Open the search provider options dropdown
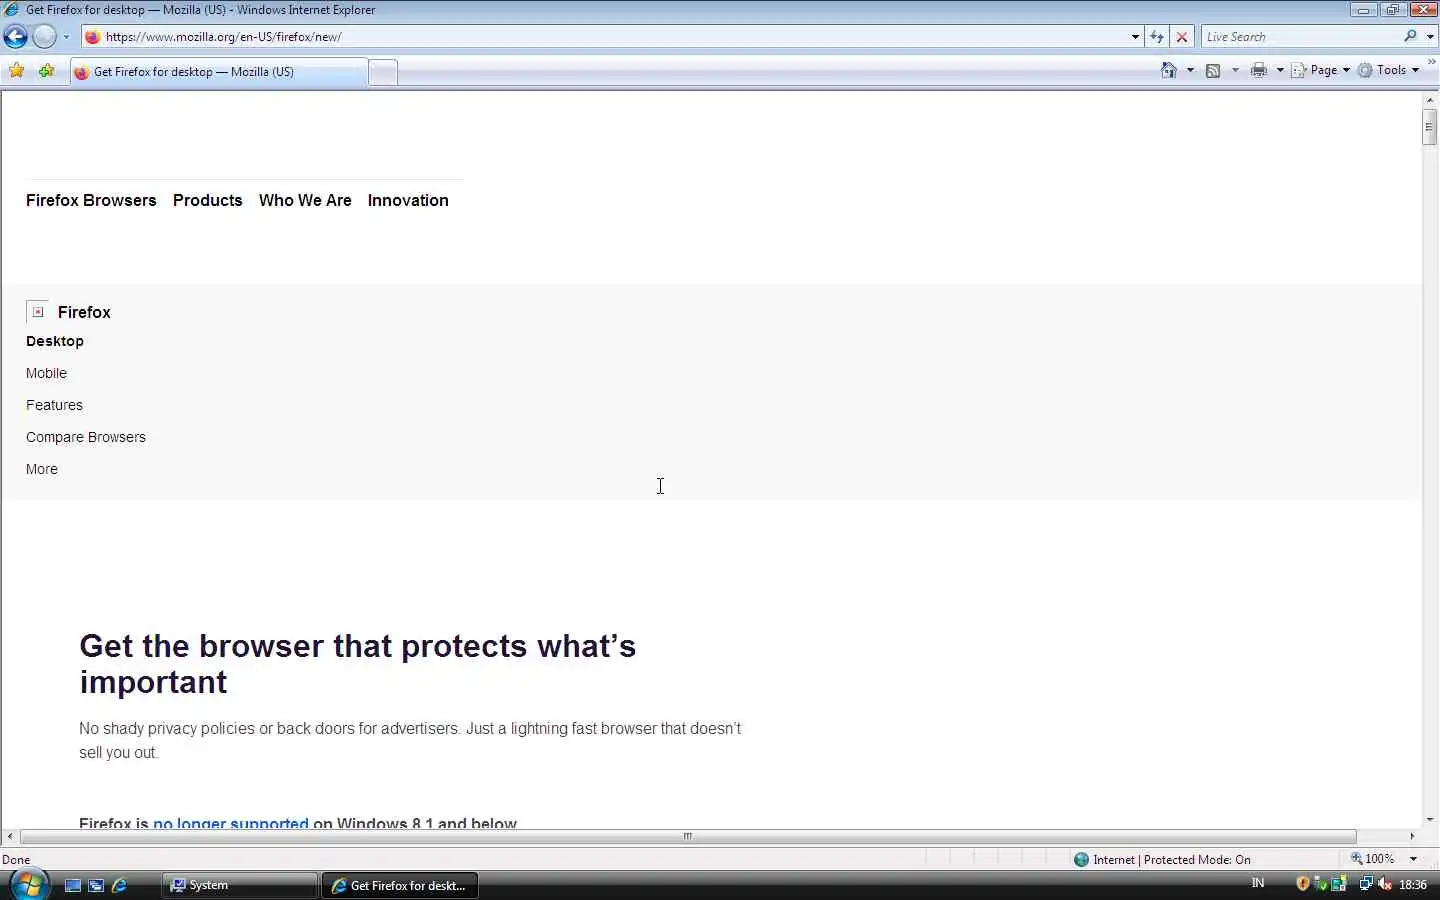1440x900 pixels. point(1430,37)
